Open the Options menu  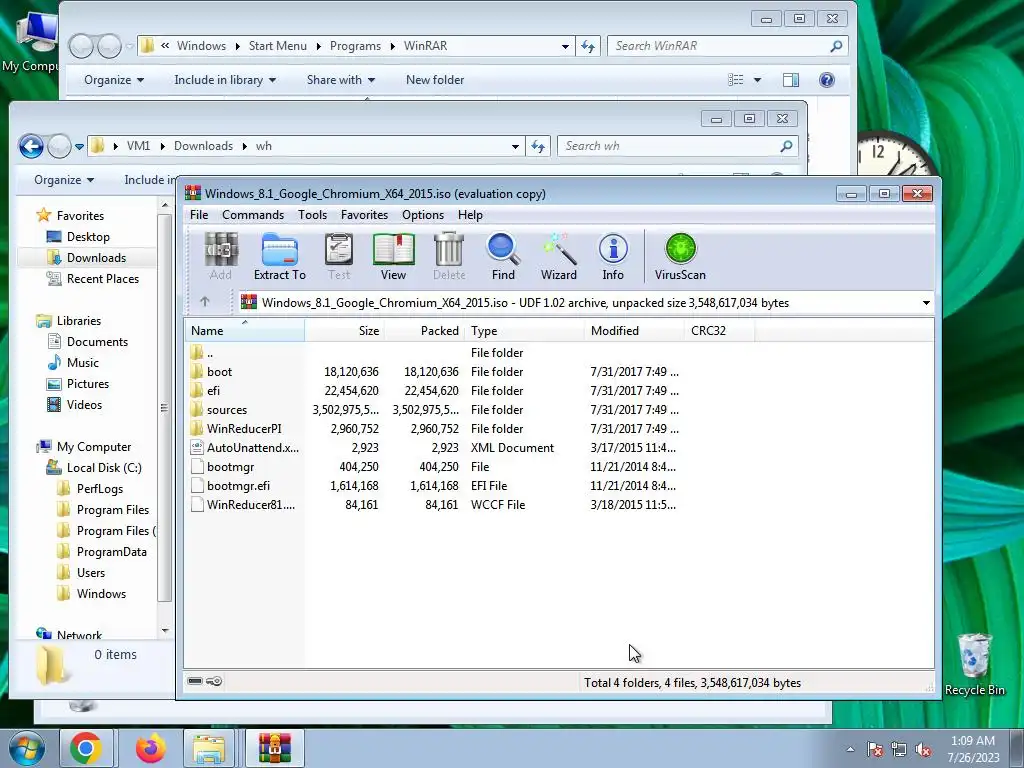tap(423, 215)
